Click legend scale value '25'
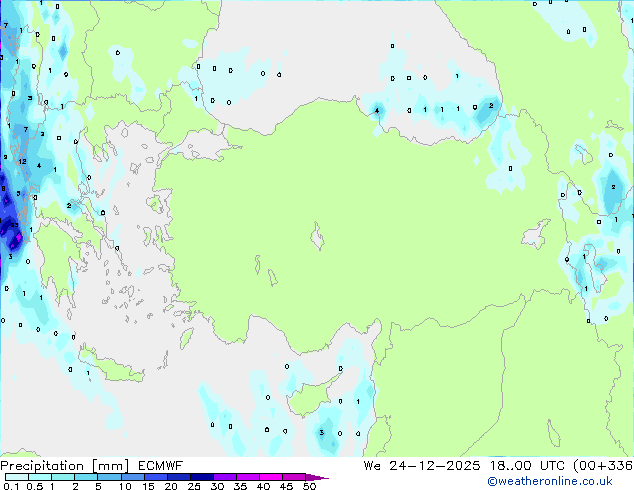Image resolution: width=634 pixels, height=490 pixels. pos(194,486)
